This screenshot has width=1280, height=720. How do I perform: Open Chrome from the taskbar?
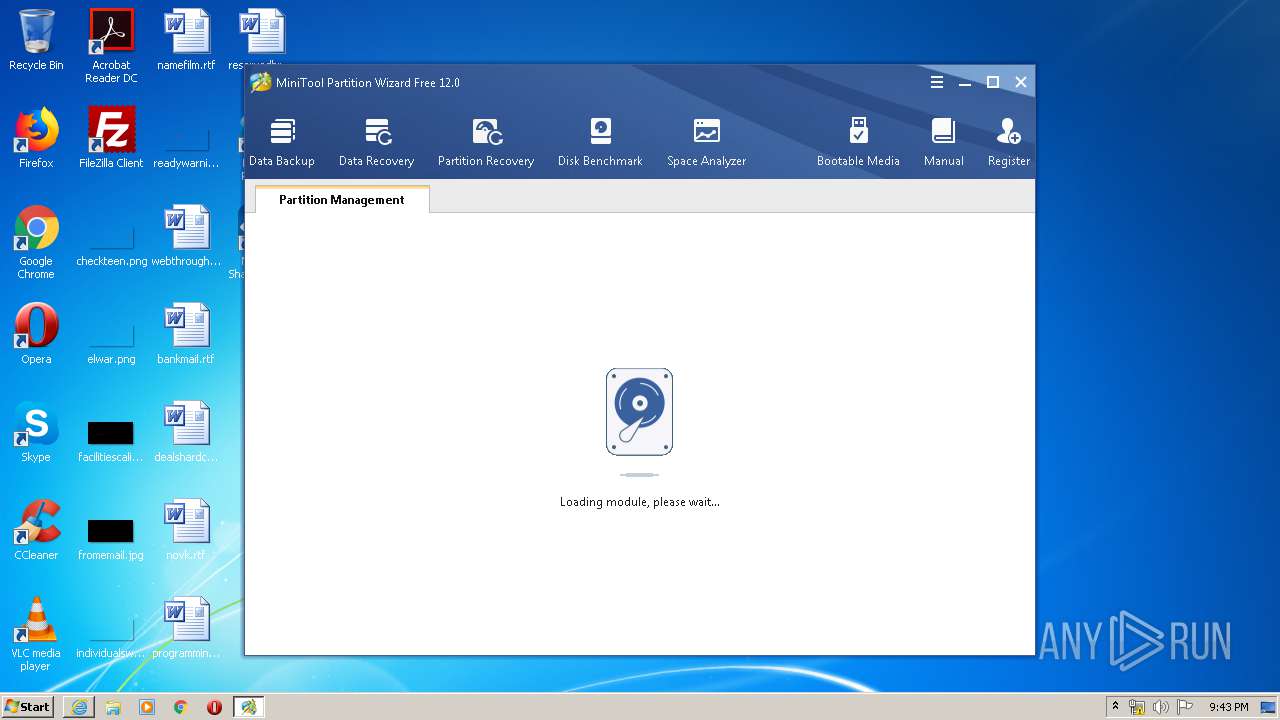(x=181, y=707)
